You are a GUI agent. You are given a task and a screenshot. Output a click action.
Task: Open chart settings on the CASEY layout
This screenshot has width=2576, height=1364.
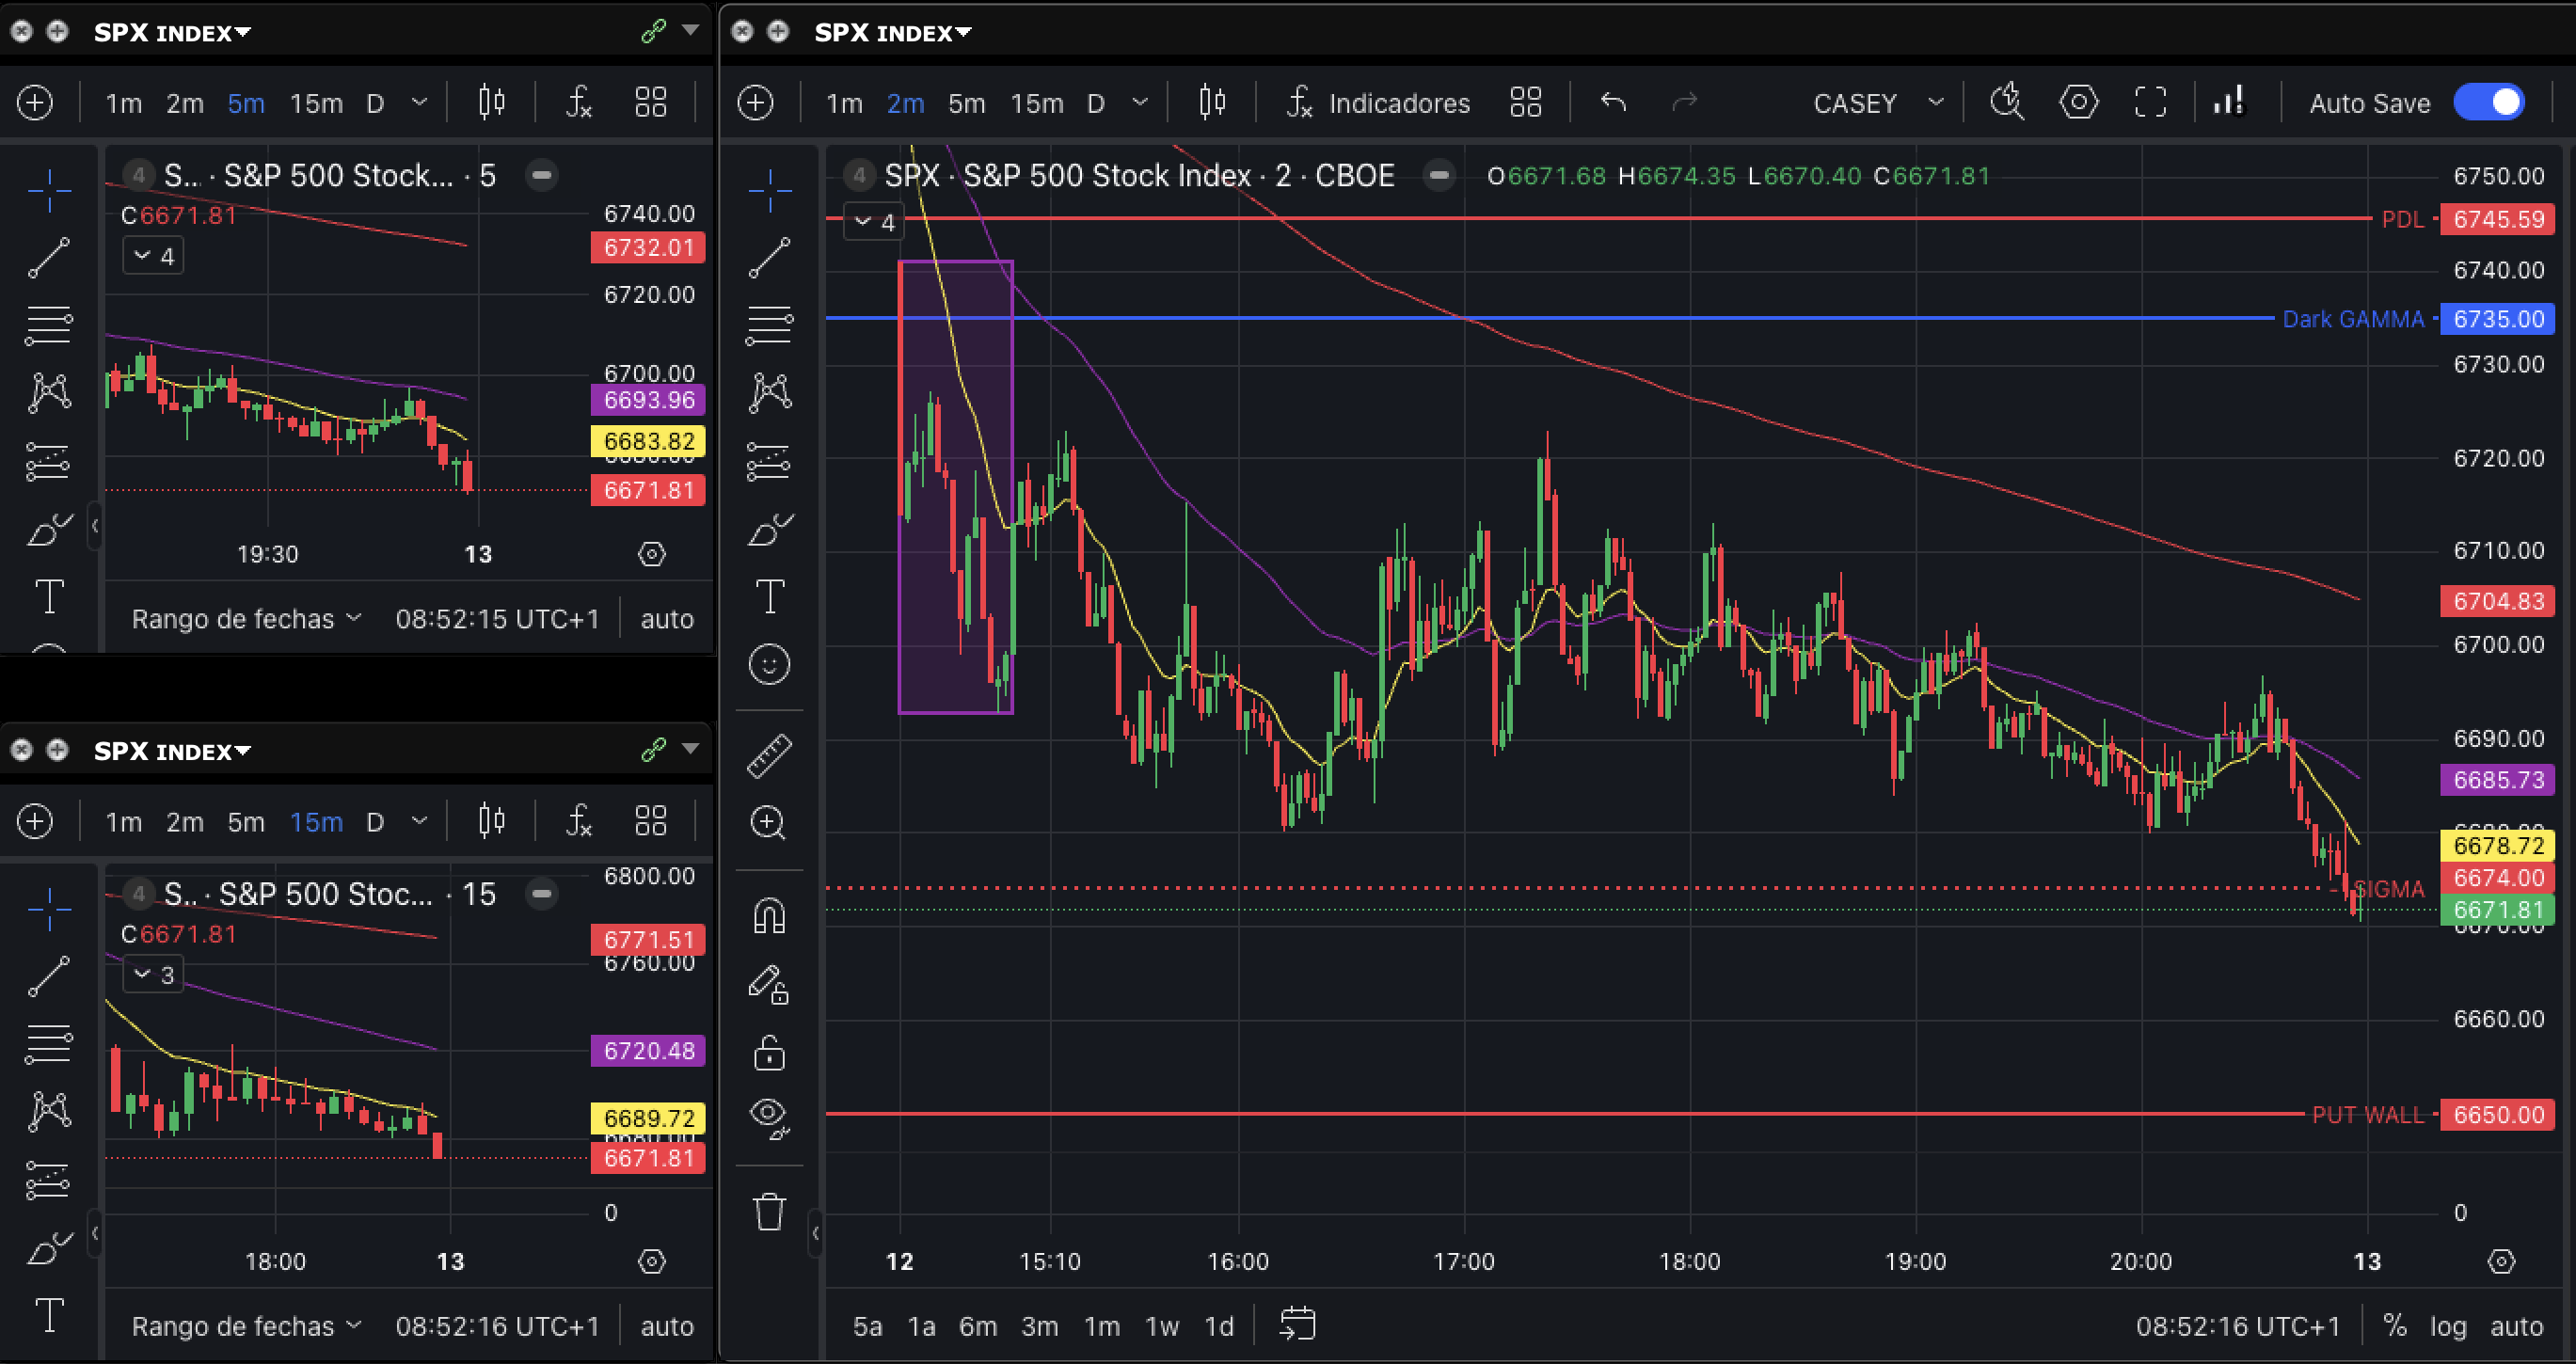[2079, 102]
